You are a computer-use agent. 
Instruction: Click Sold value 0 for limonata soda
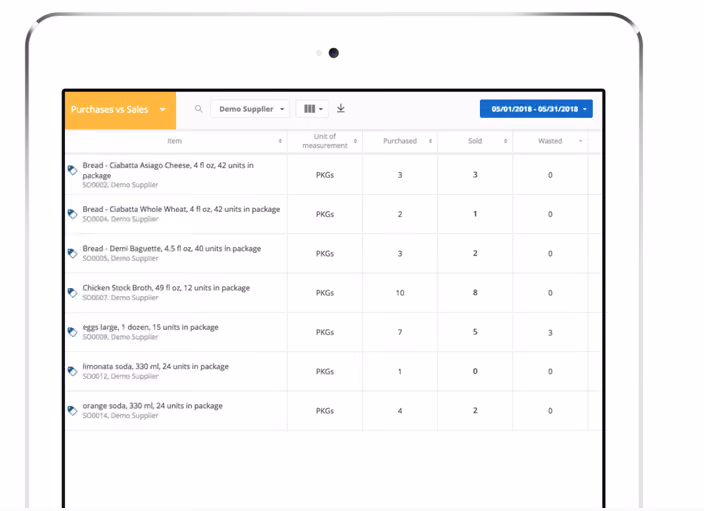coord(475,371)
